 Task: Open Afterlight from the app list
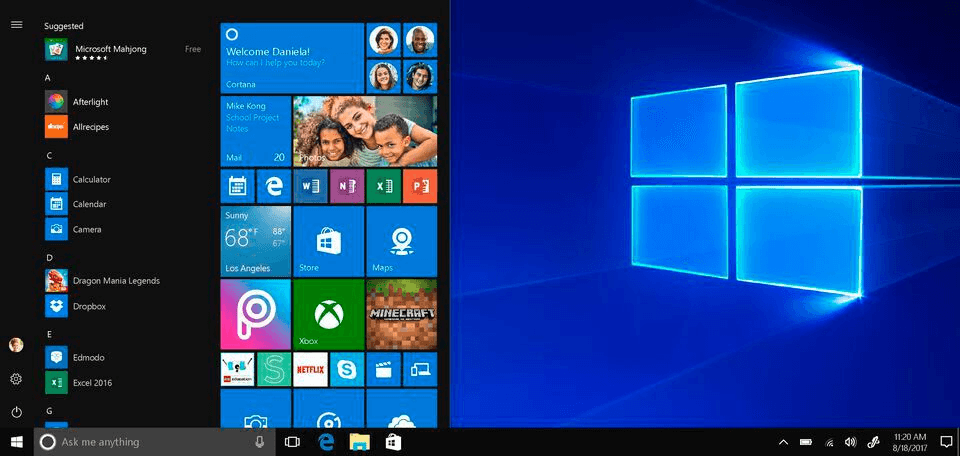[90, 102]
